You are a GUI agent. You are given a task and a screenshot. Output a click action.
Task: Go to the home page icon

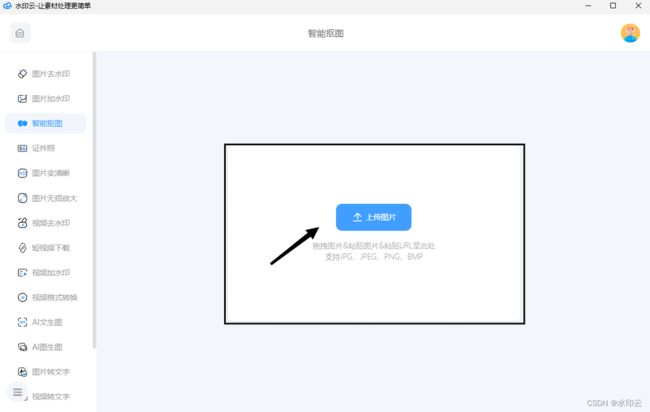pyautogui.click(x=20, y=33)
